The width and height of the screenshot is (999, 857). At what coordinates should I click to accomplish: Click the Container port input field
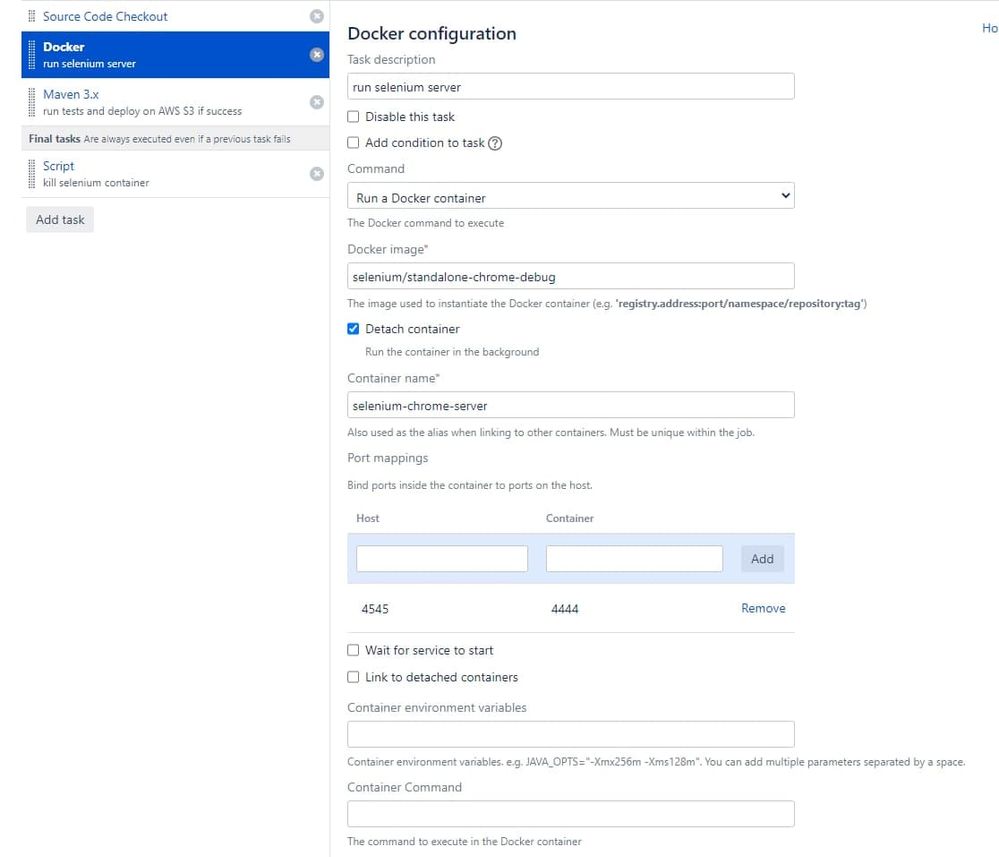(634, 559)
